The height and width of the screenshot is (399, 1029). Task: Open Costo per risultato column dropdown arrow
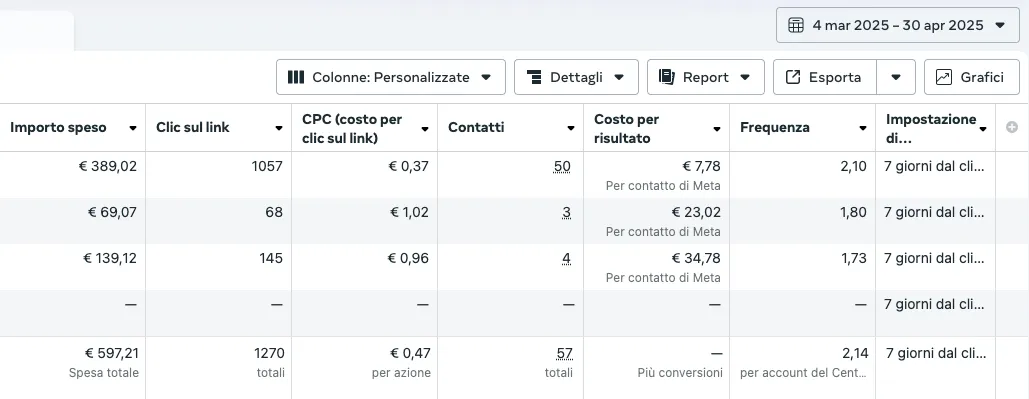pyautogui.click(x=717, y=129)
